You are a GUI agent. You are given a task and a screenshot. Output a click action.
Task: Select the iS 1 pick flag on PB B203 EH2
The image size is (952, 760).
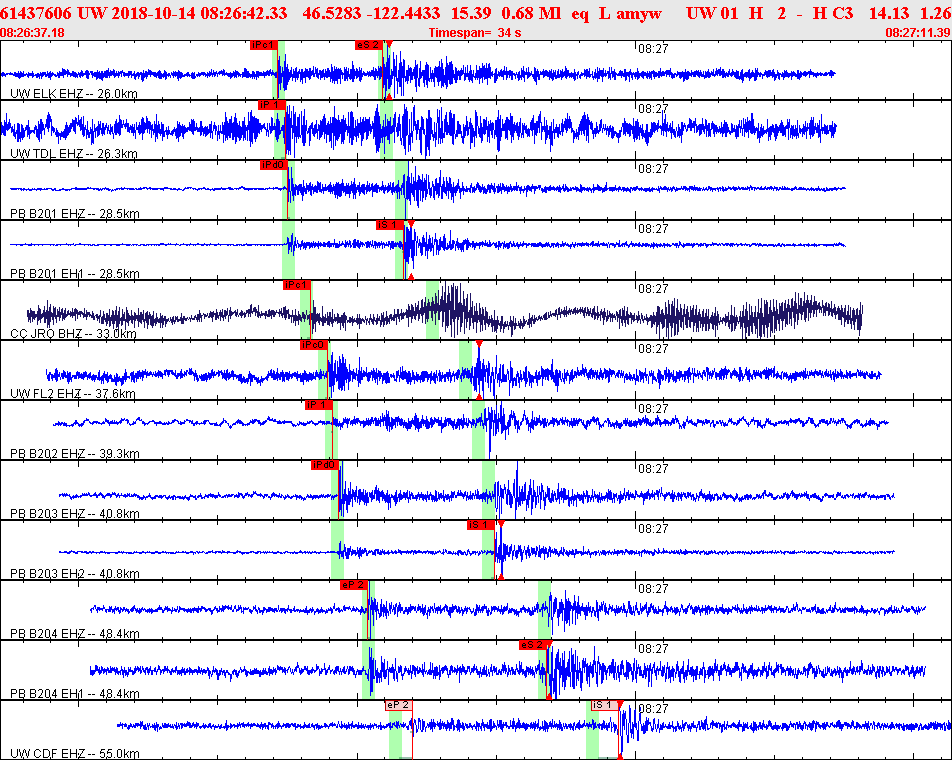(480, 526)
